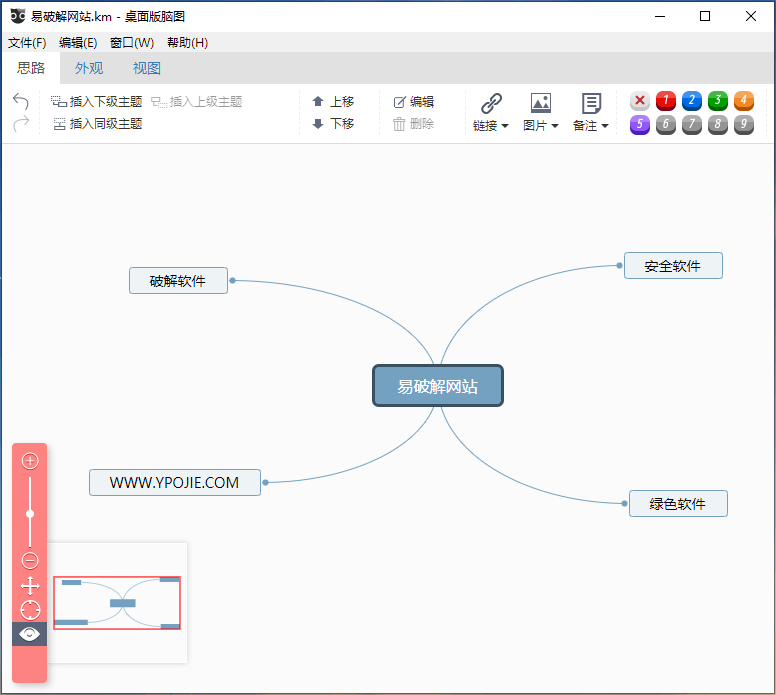The image size is (776, 695).
Task: Click the undo arrow icon
Action: 21,101
